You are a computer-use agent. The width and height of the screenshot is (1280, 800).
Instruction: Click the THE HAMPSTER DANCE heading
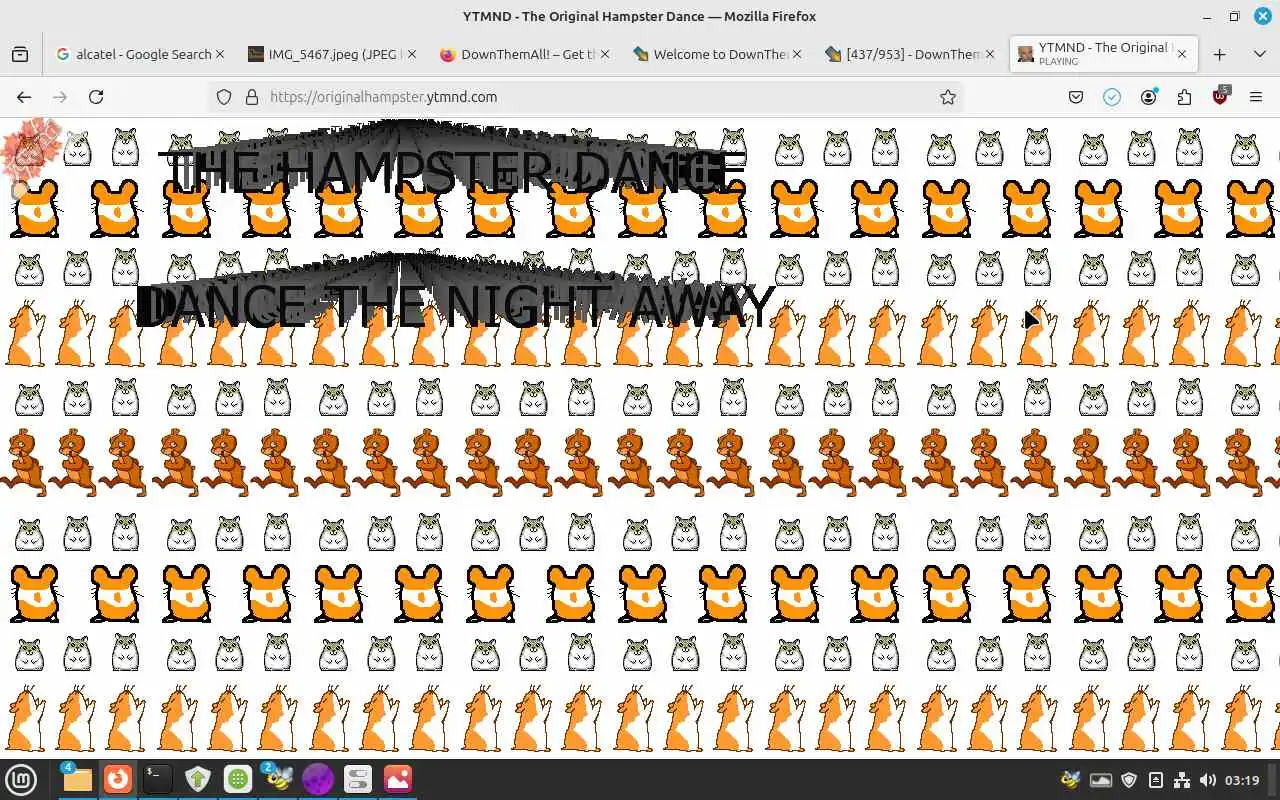tap(452, 171)
